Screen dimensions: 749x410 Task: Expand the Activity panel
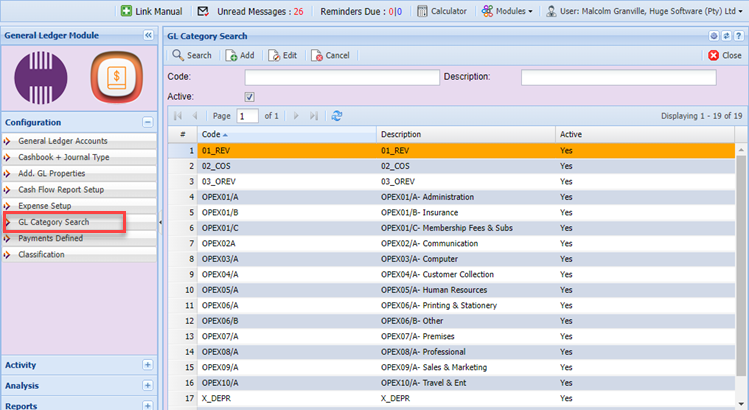pyautogui.click(x=147, y=365)
